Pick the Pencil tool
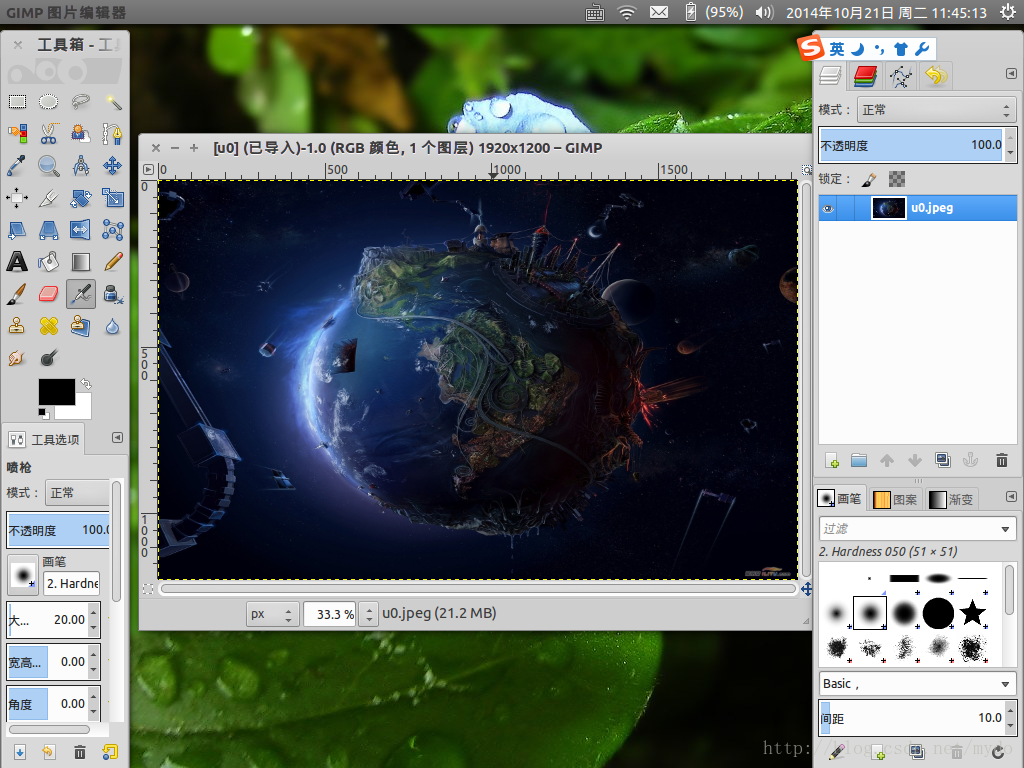Screen dimensions: 1024x768 [x=112, y=262]
